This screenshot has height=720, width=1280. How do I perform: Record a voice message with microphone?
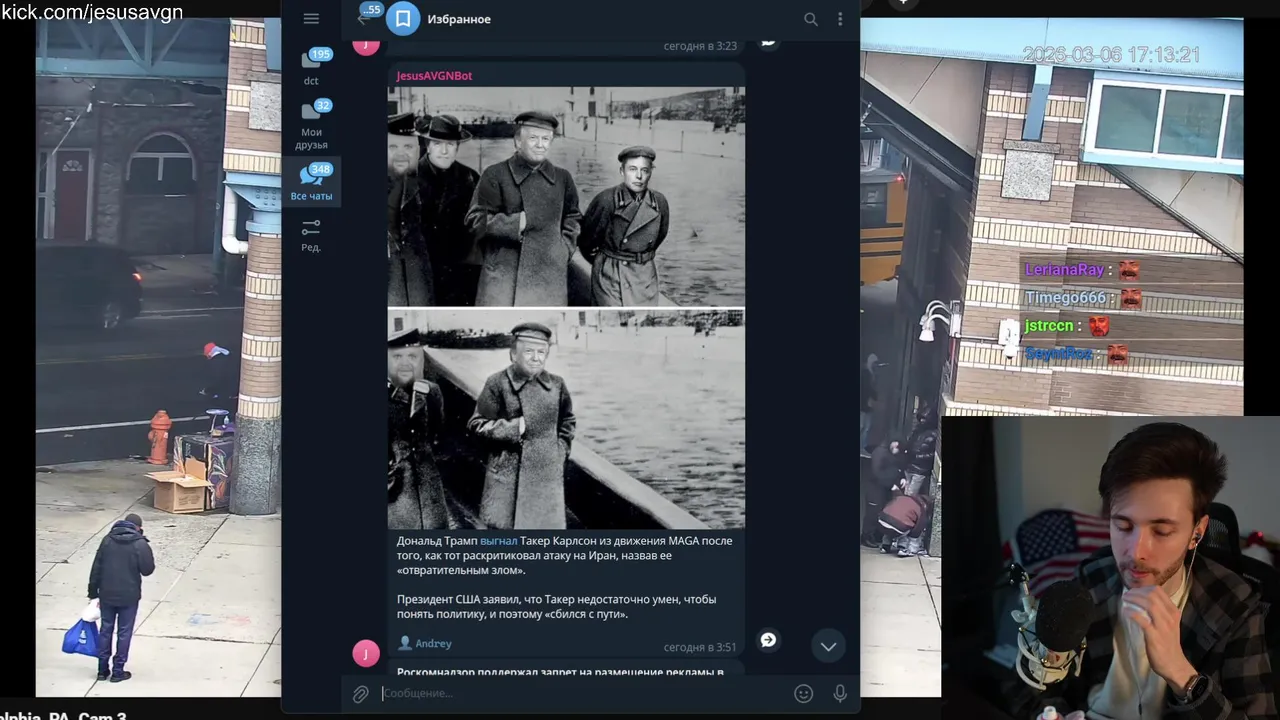pyautogui.click(x=840, y=693)
